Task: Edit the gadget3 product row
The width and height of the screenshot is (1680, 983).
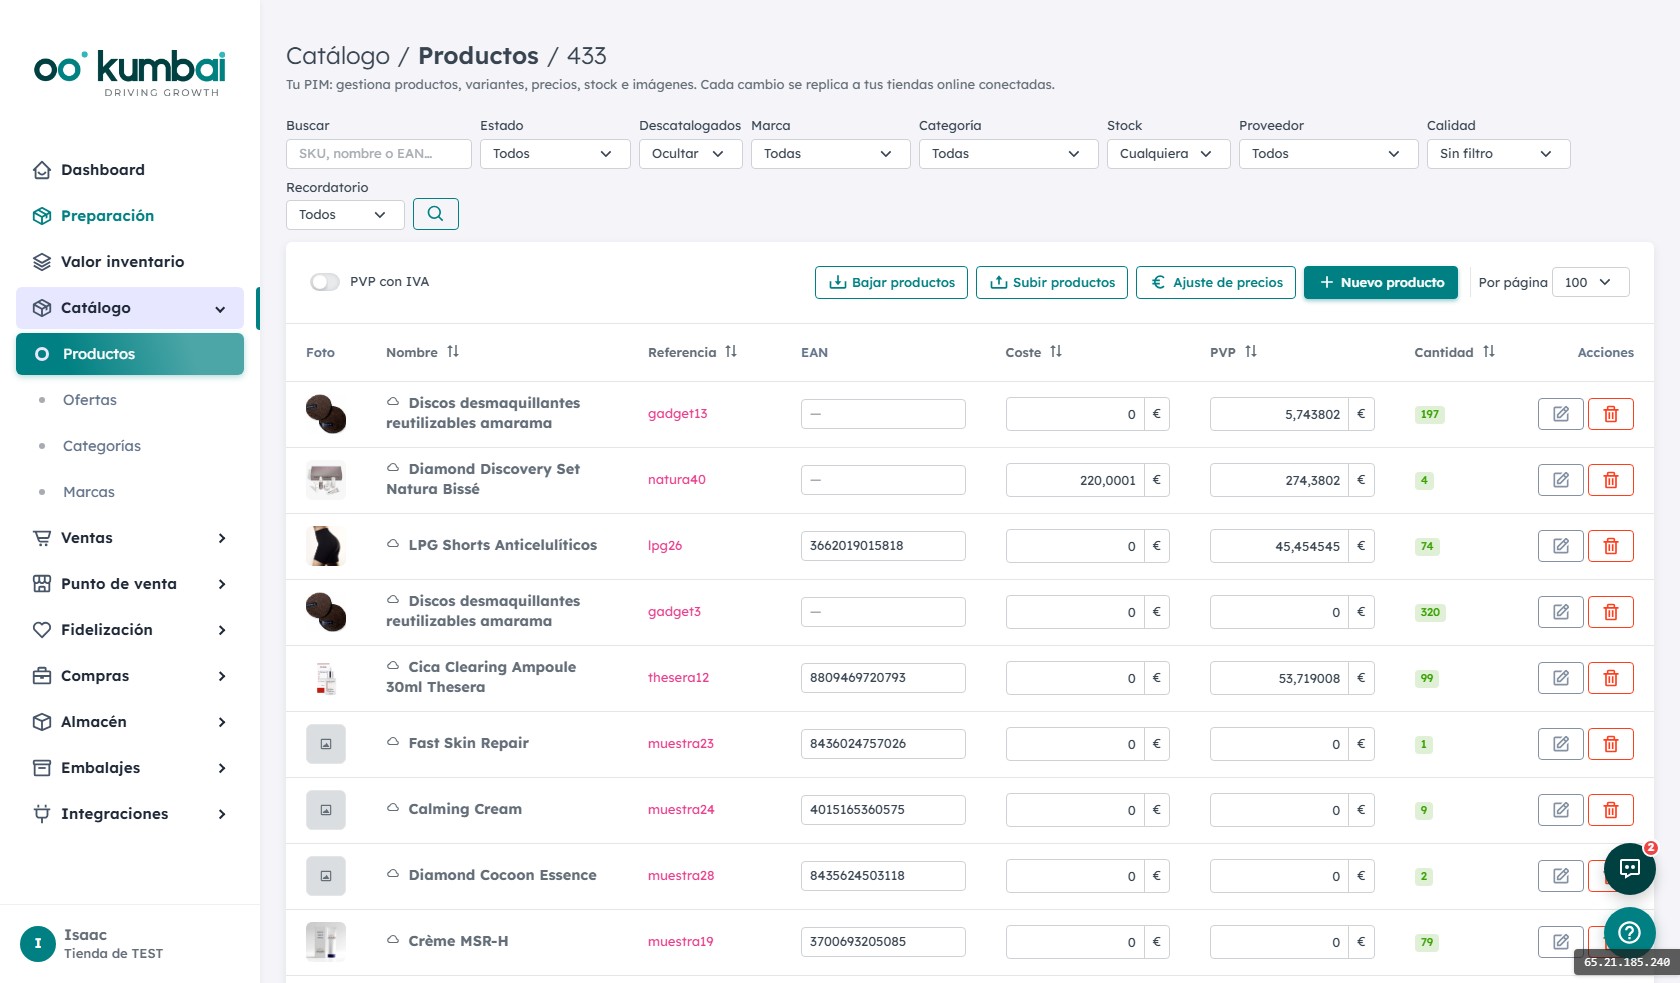Action: coord(1560,612)
